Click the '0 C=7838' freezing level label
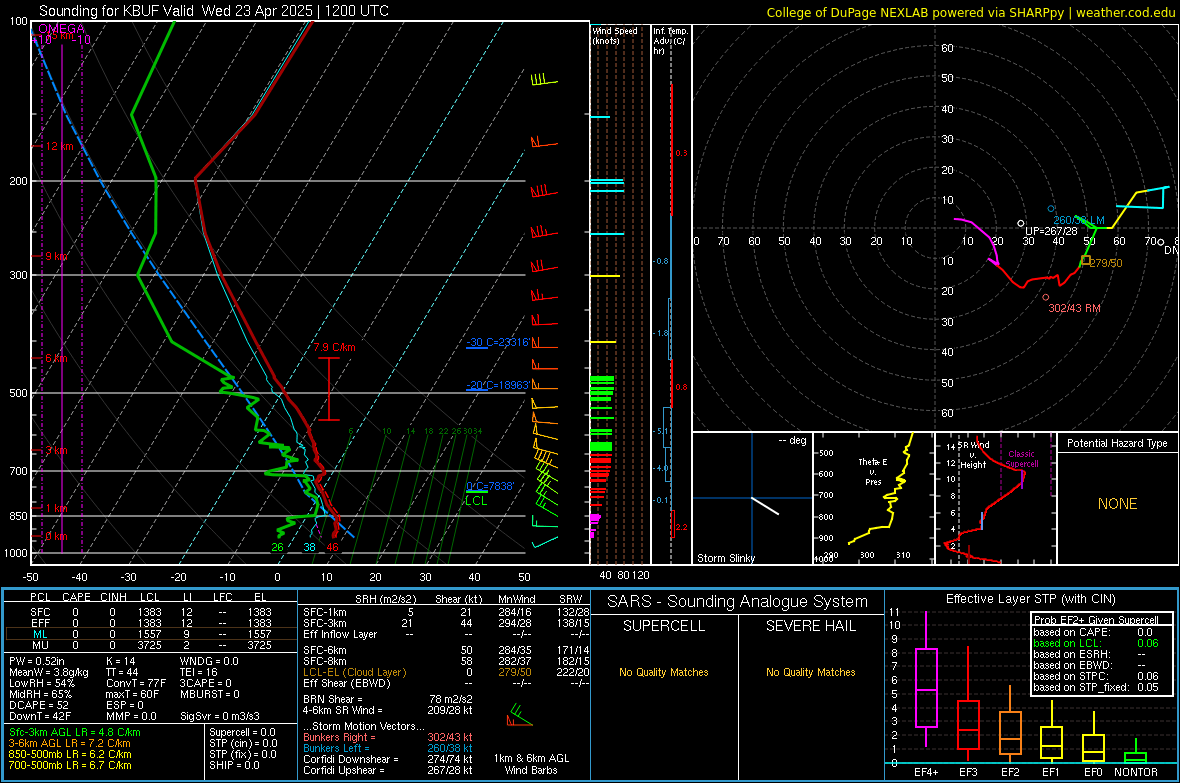 click(x=490, y=486)
